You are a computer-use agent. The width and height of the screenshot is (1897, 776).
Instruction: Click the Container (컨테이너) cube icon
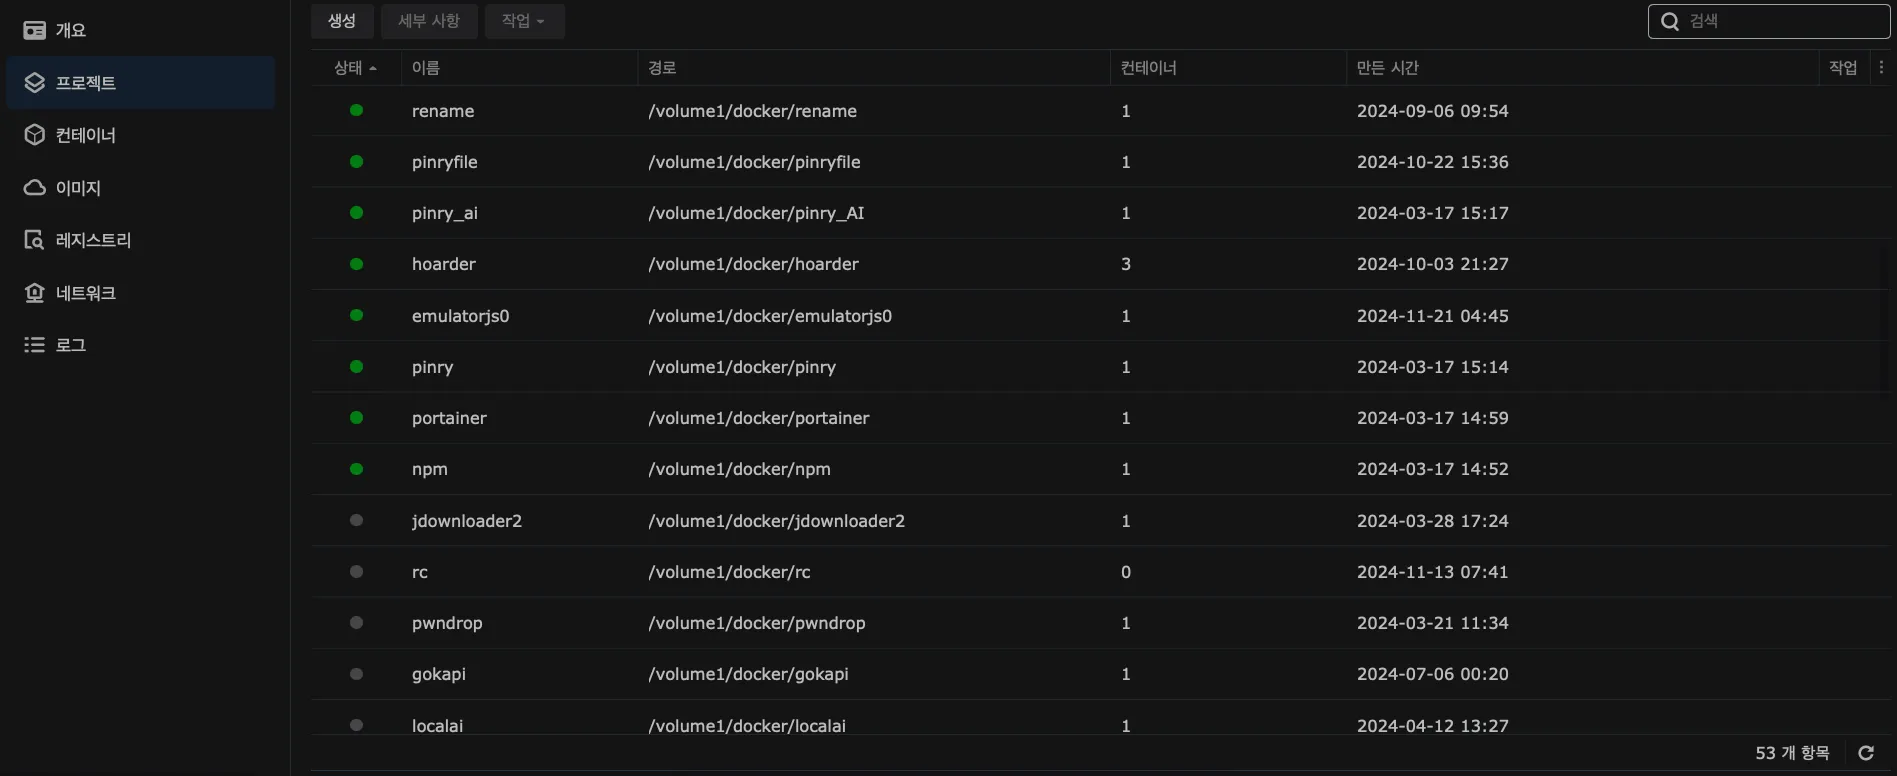click(35, 135)
